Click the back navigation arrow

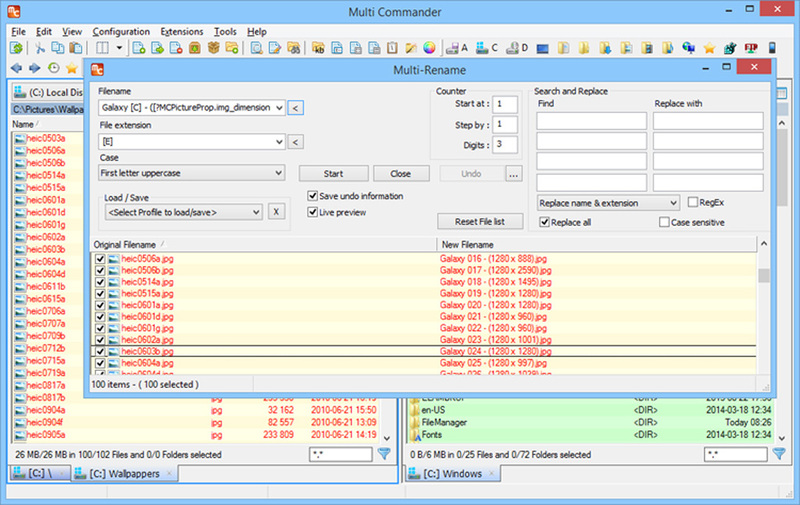tap(16, 68)
